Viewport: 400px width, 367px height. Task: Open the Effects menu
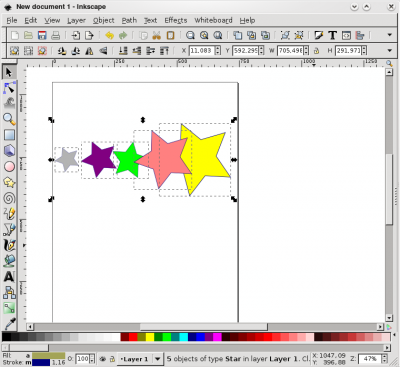(176, 20)
